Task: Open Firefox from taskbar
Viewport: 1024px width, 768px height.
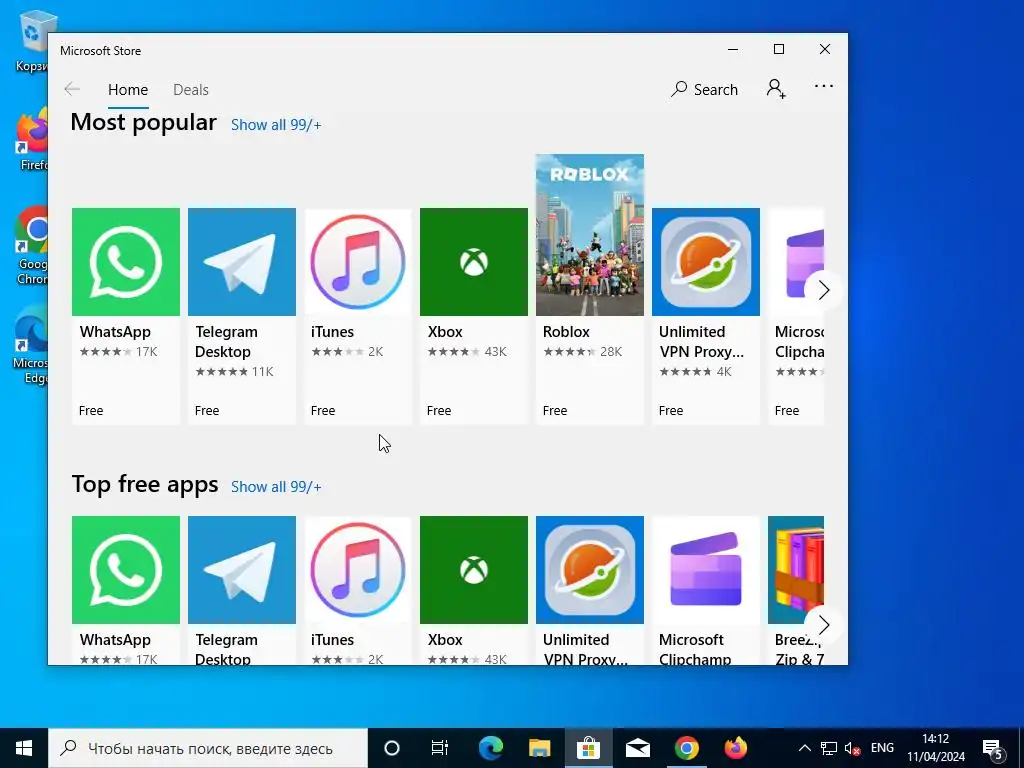Action: (735, 748)
